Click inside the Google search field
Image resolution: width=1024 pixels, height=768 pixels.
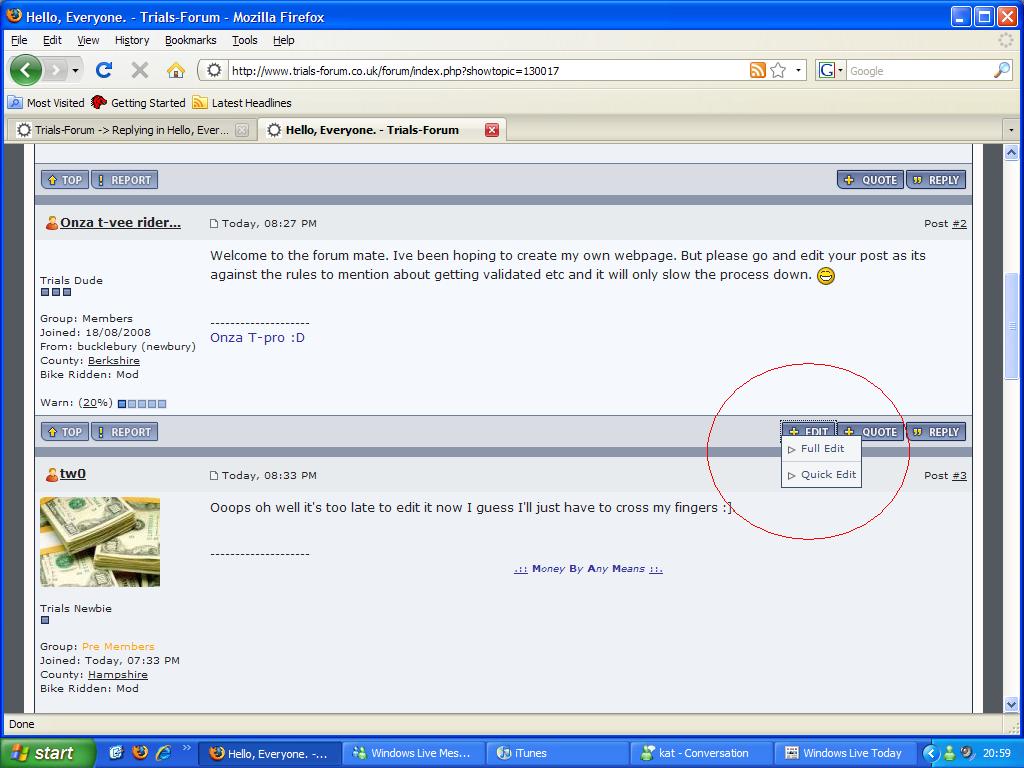tap(920, 71)
